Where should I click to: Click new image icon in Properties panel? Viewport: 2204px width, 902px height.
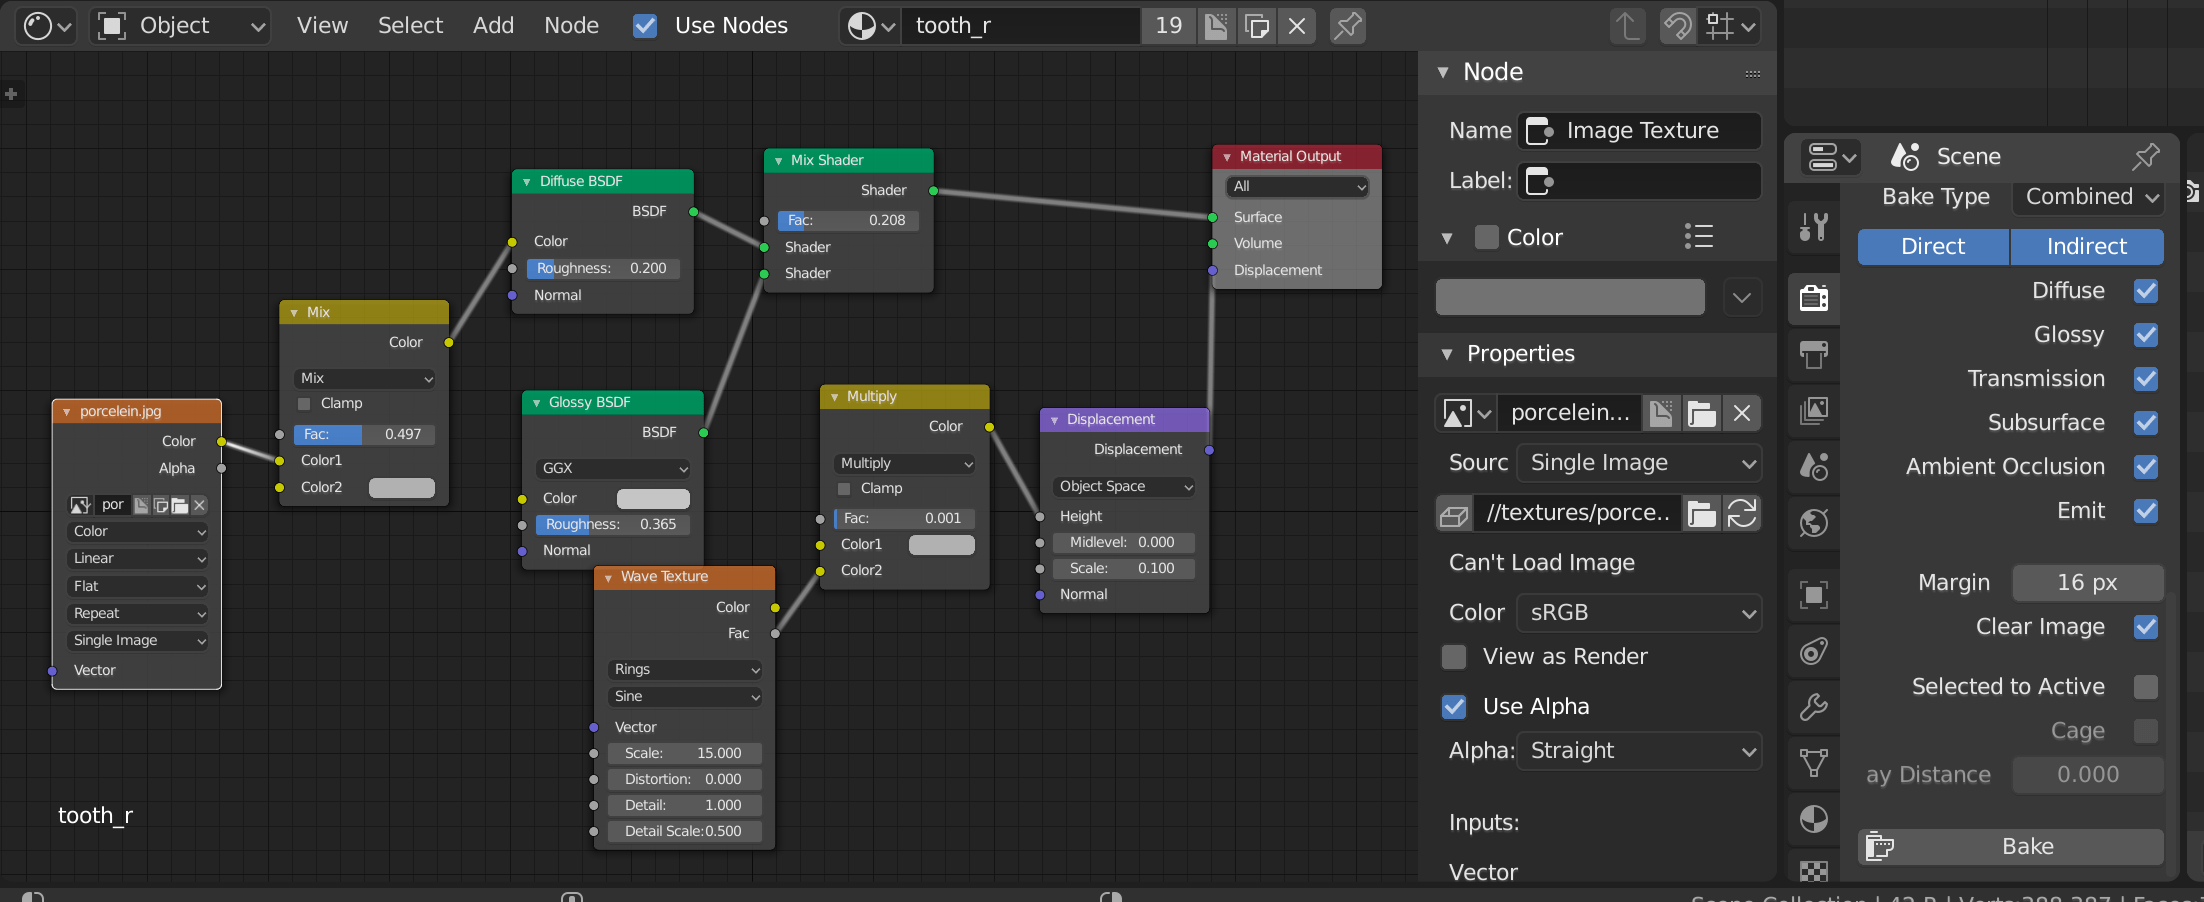pyautogui.click(x=1661, y=413)
